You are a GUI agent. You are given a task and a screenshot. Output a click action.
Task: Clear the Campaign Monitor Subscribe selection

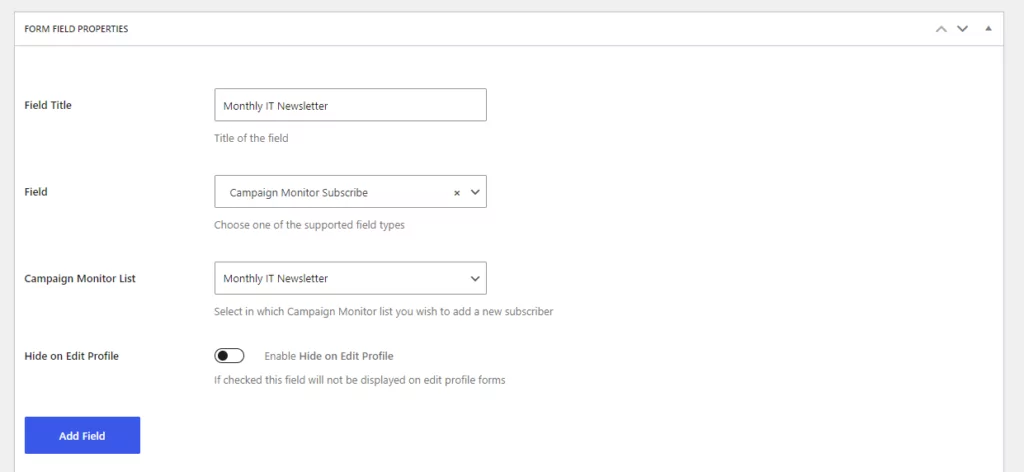pos(457,193)
